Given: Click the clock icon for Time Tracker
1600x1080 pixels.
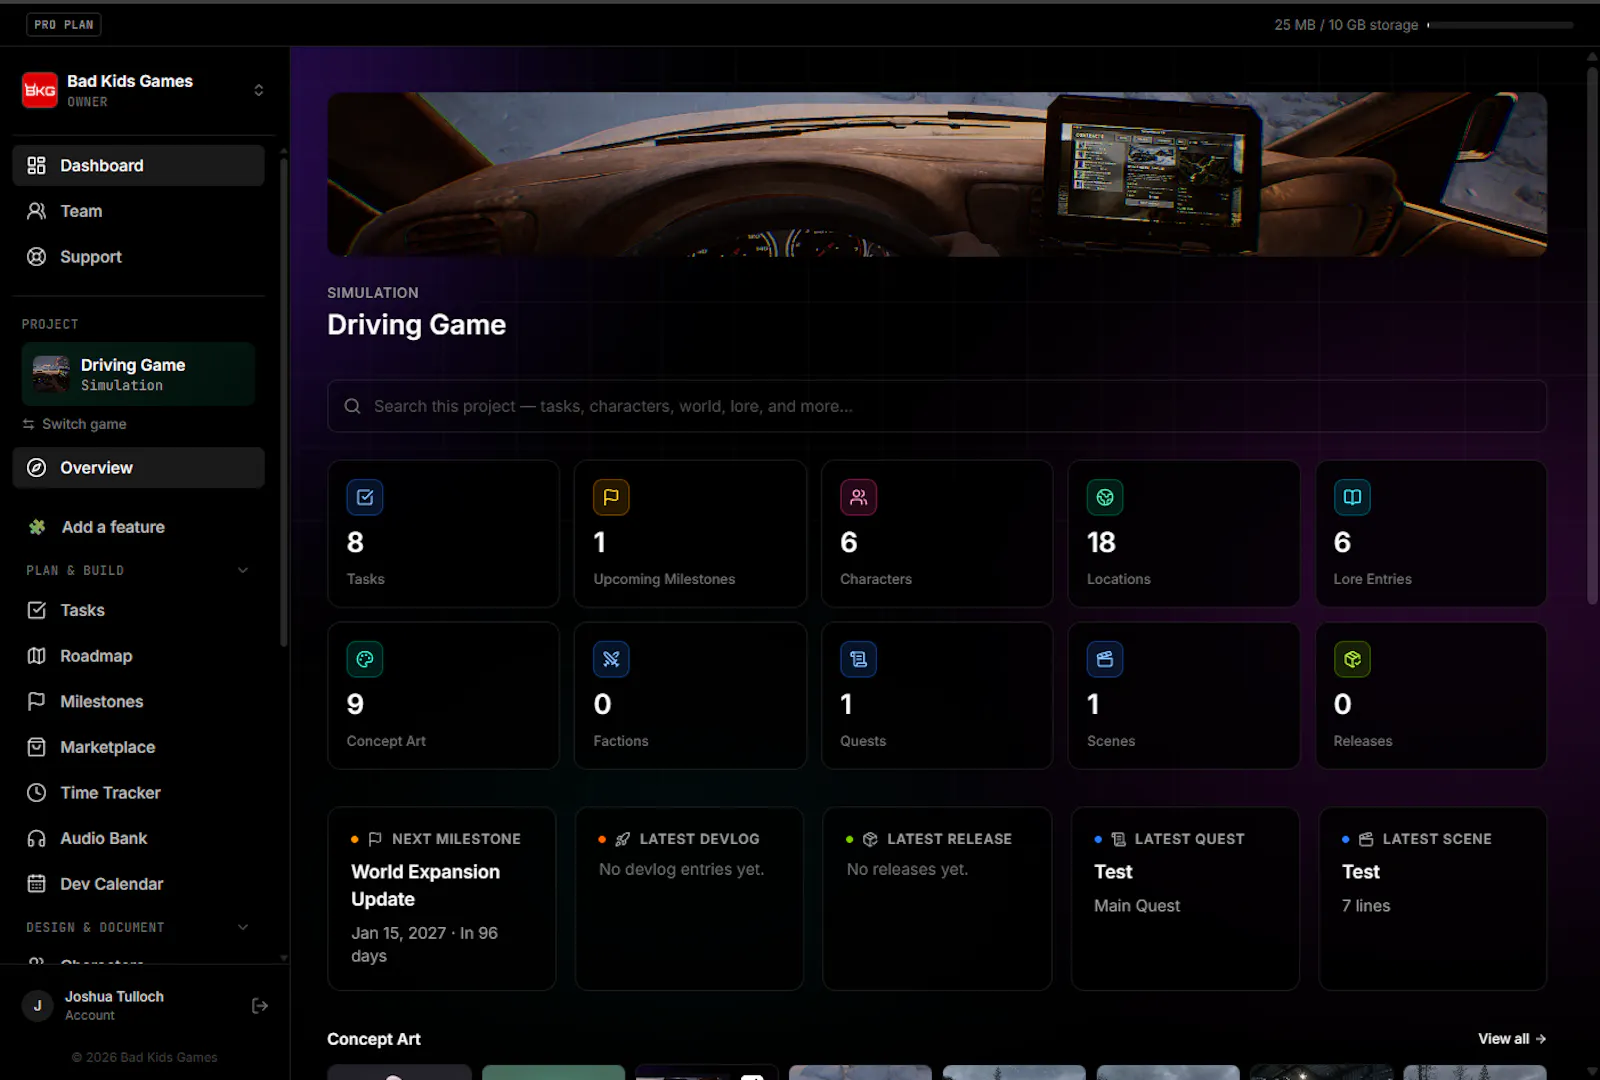Looking at the screenshot, I should pyautogui.click(x=37, y=793).
